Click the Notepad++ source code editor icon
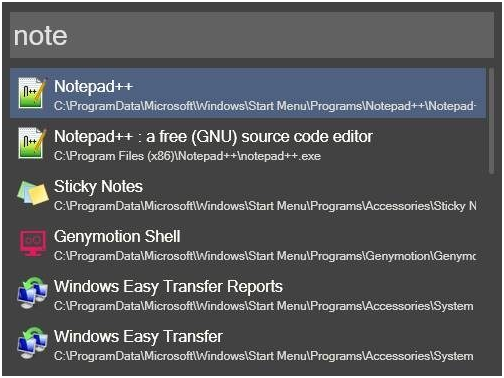The width and height of the screenshot is (504, 378). (x=32, y=143)
